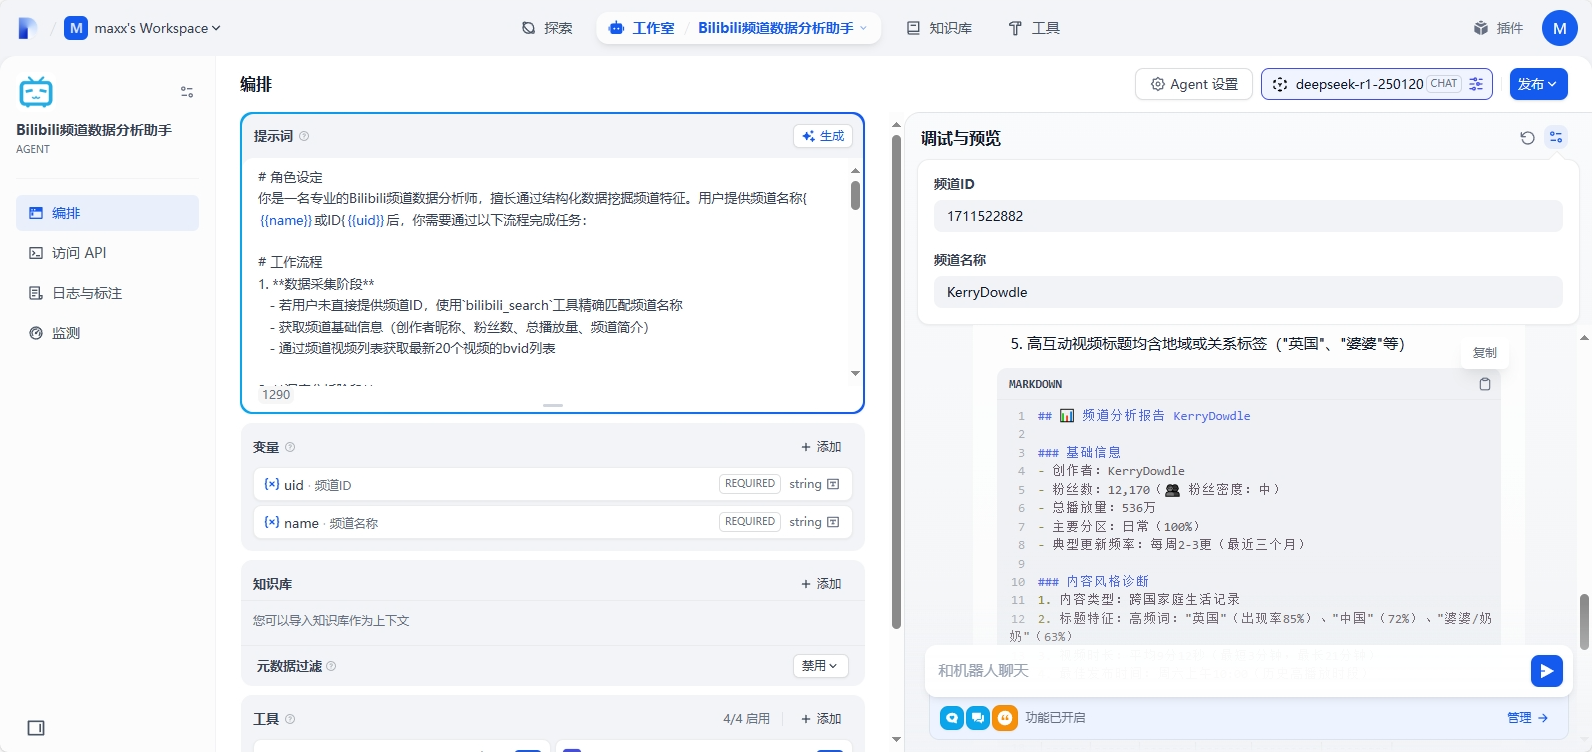Click the Agent 设置 button
1592x752 pixels.
(1194, 84)
